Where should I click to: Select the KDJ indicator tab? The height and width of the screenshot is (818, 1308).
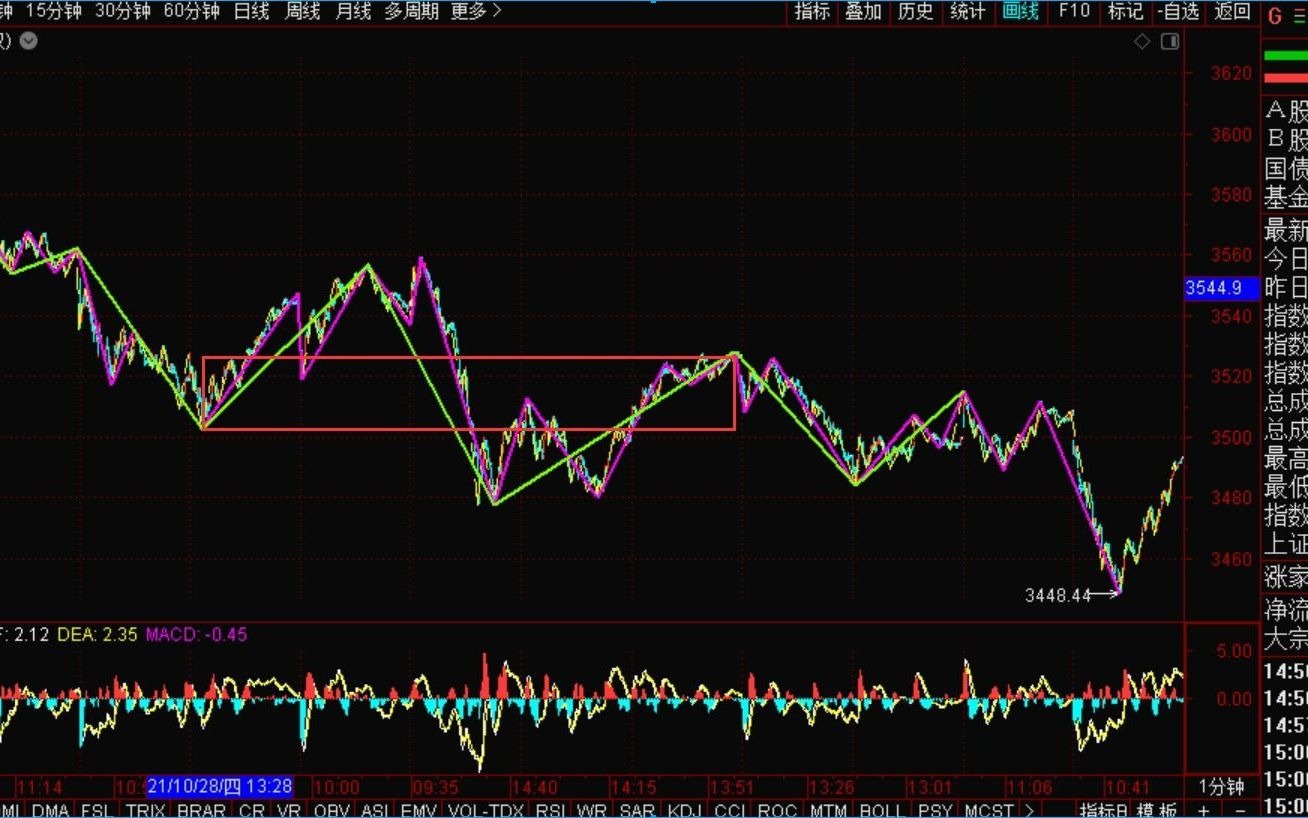pos(685,810)
